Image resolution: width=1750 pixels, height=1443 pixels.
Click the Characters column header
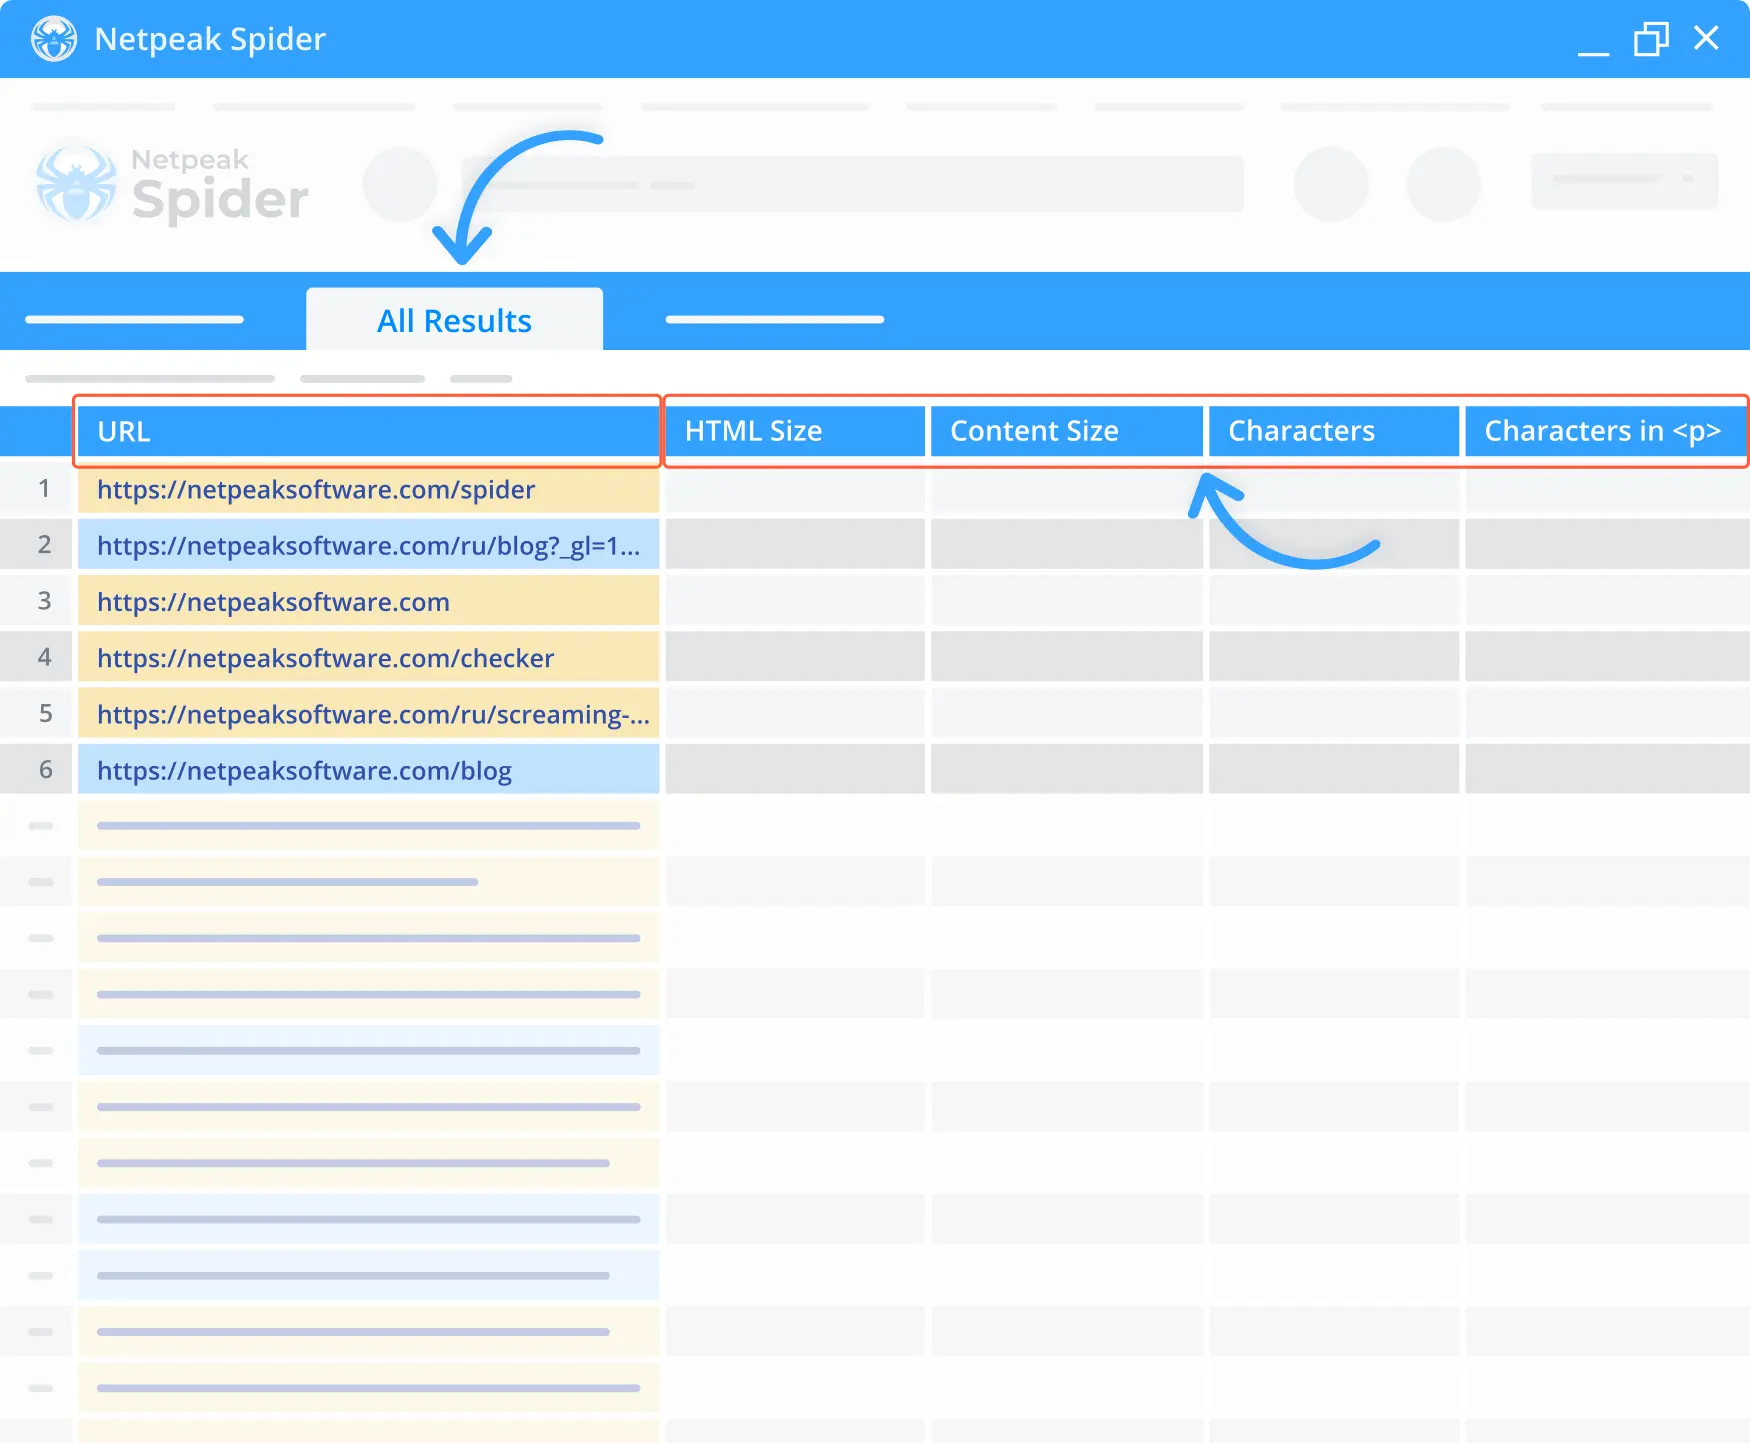point(1333,431)
